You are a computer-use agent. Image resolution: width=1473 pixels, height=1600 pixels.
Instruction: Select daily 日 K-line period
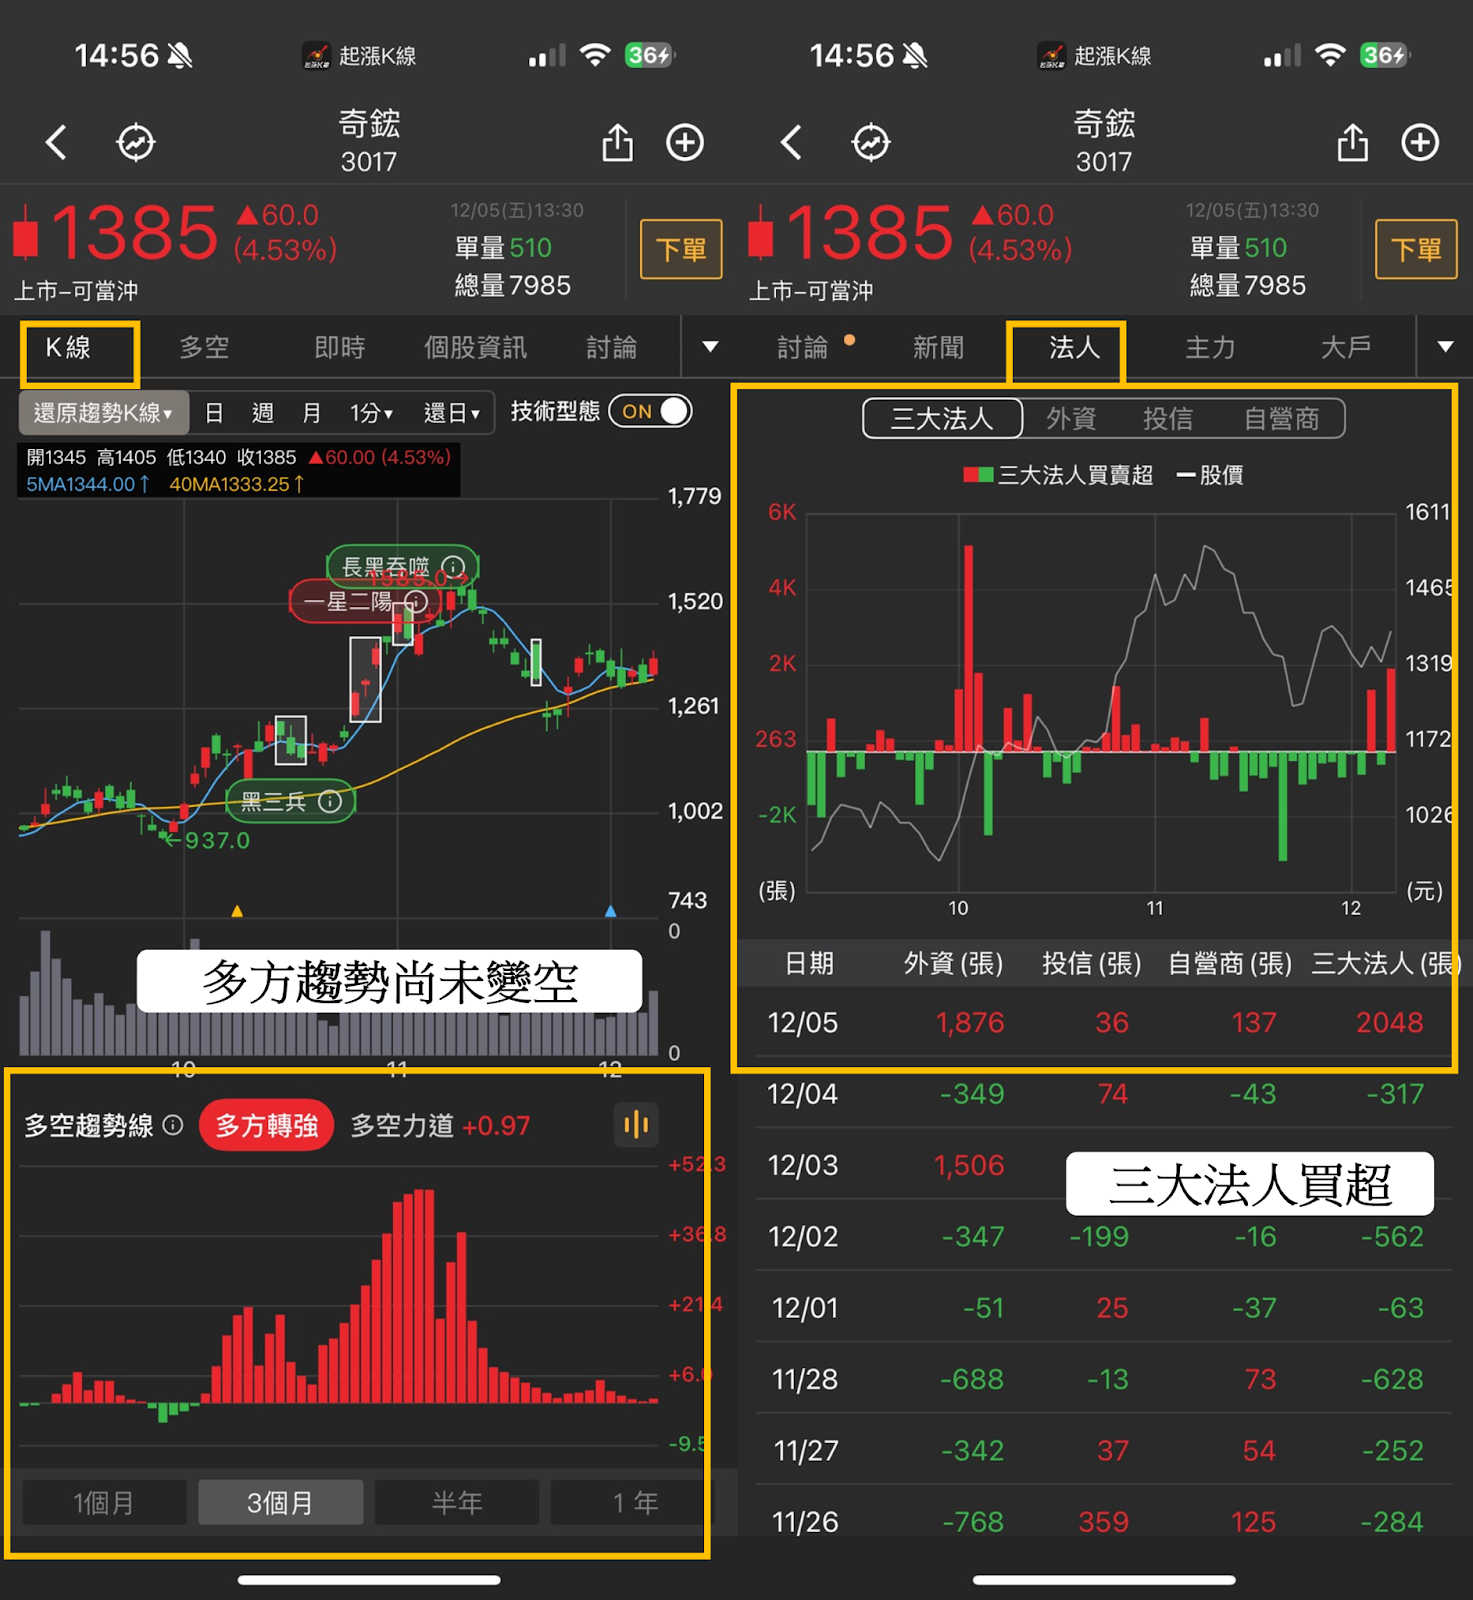coord(214,412)
